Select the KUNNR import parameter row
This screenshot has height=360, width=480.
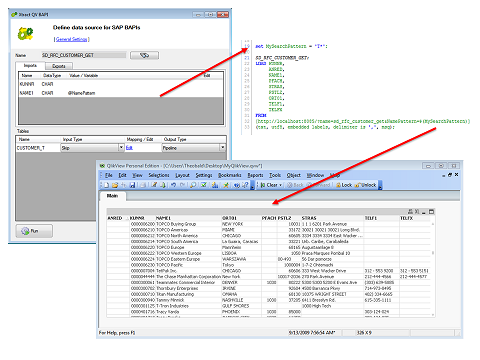point(121,84)
